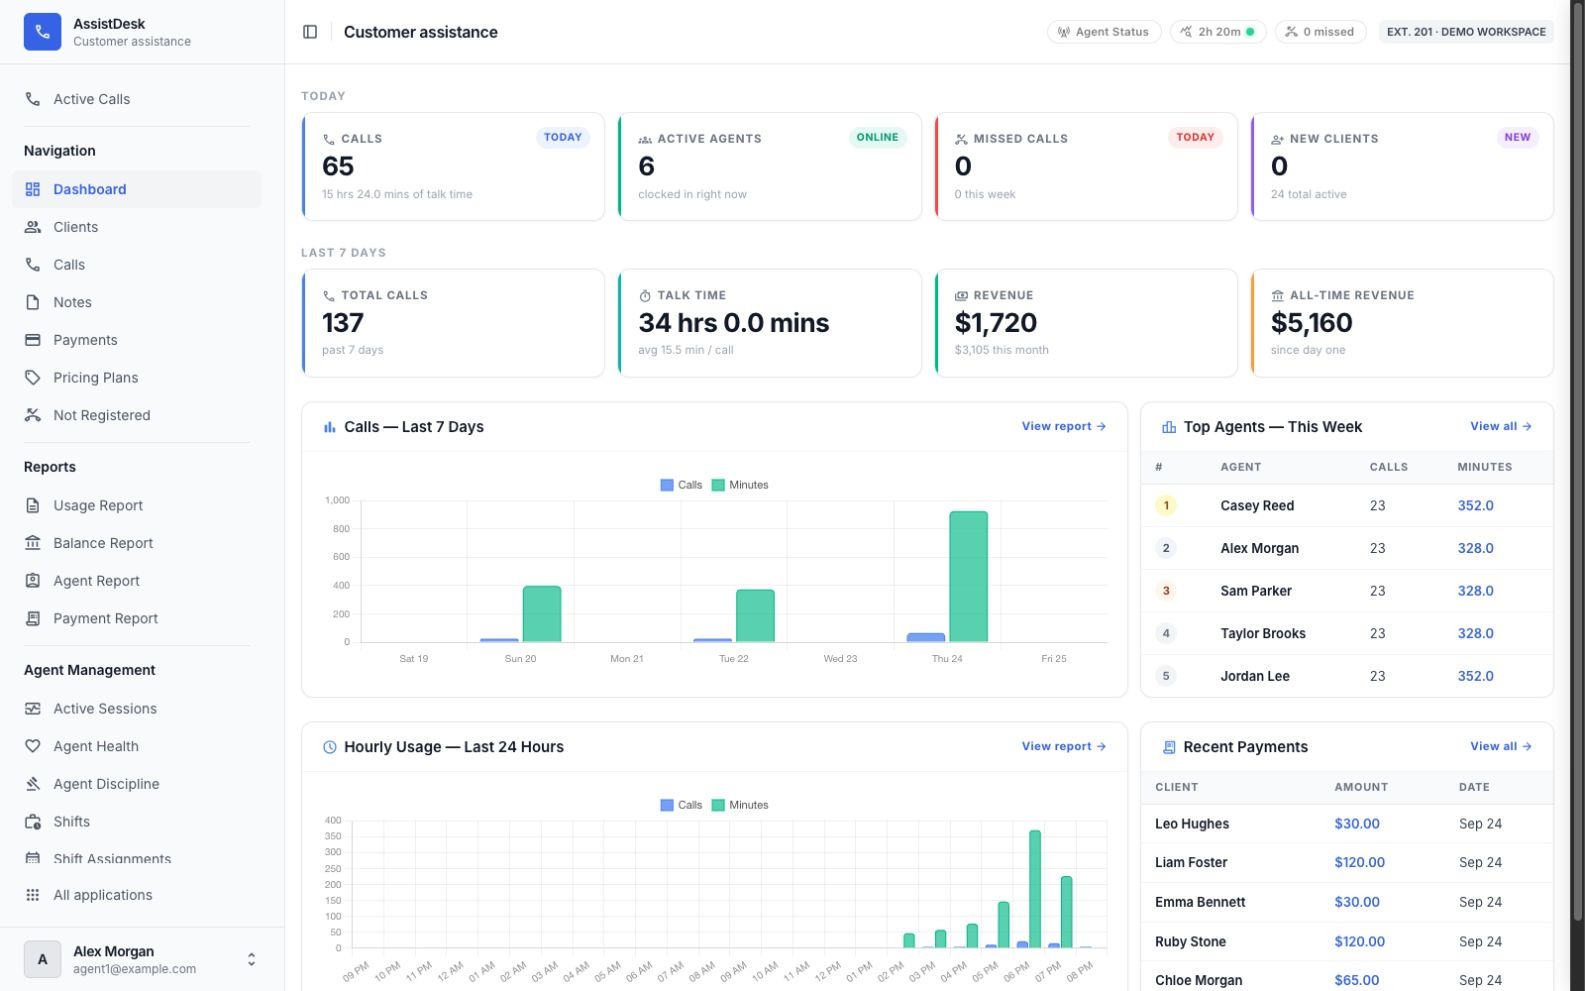Viewport: 1585px width, 991px height.
Task: Select the Emma Bennett payment row
Action: point(1346,902)
